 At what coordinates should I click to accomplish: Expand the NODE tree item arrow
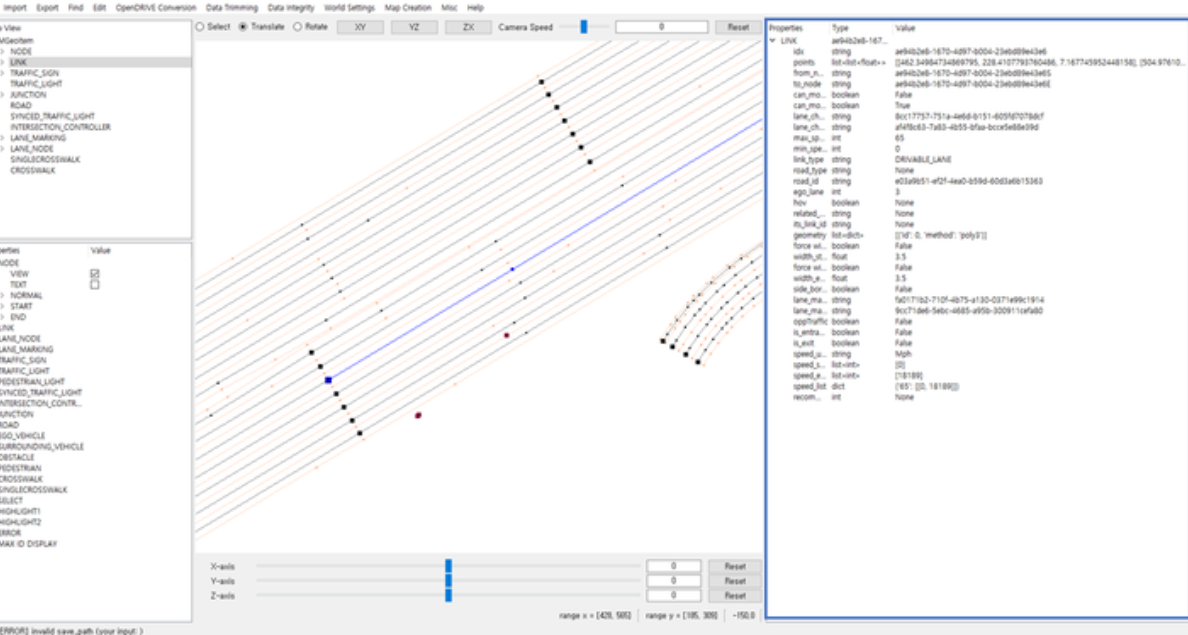[x=3, y=51]
